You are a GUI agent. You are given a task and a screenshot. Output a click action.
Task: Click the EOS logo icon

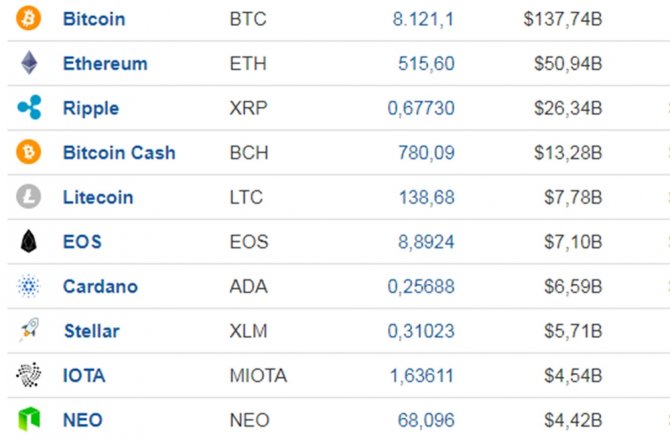tap(29, 241)
